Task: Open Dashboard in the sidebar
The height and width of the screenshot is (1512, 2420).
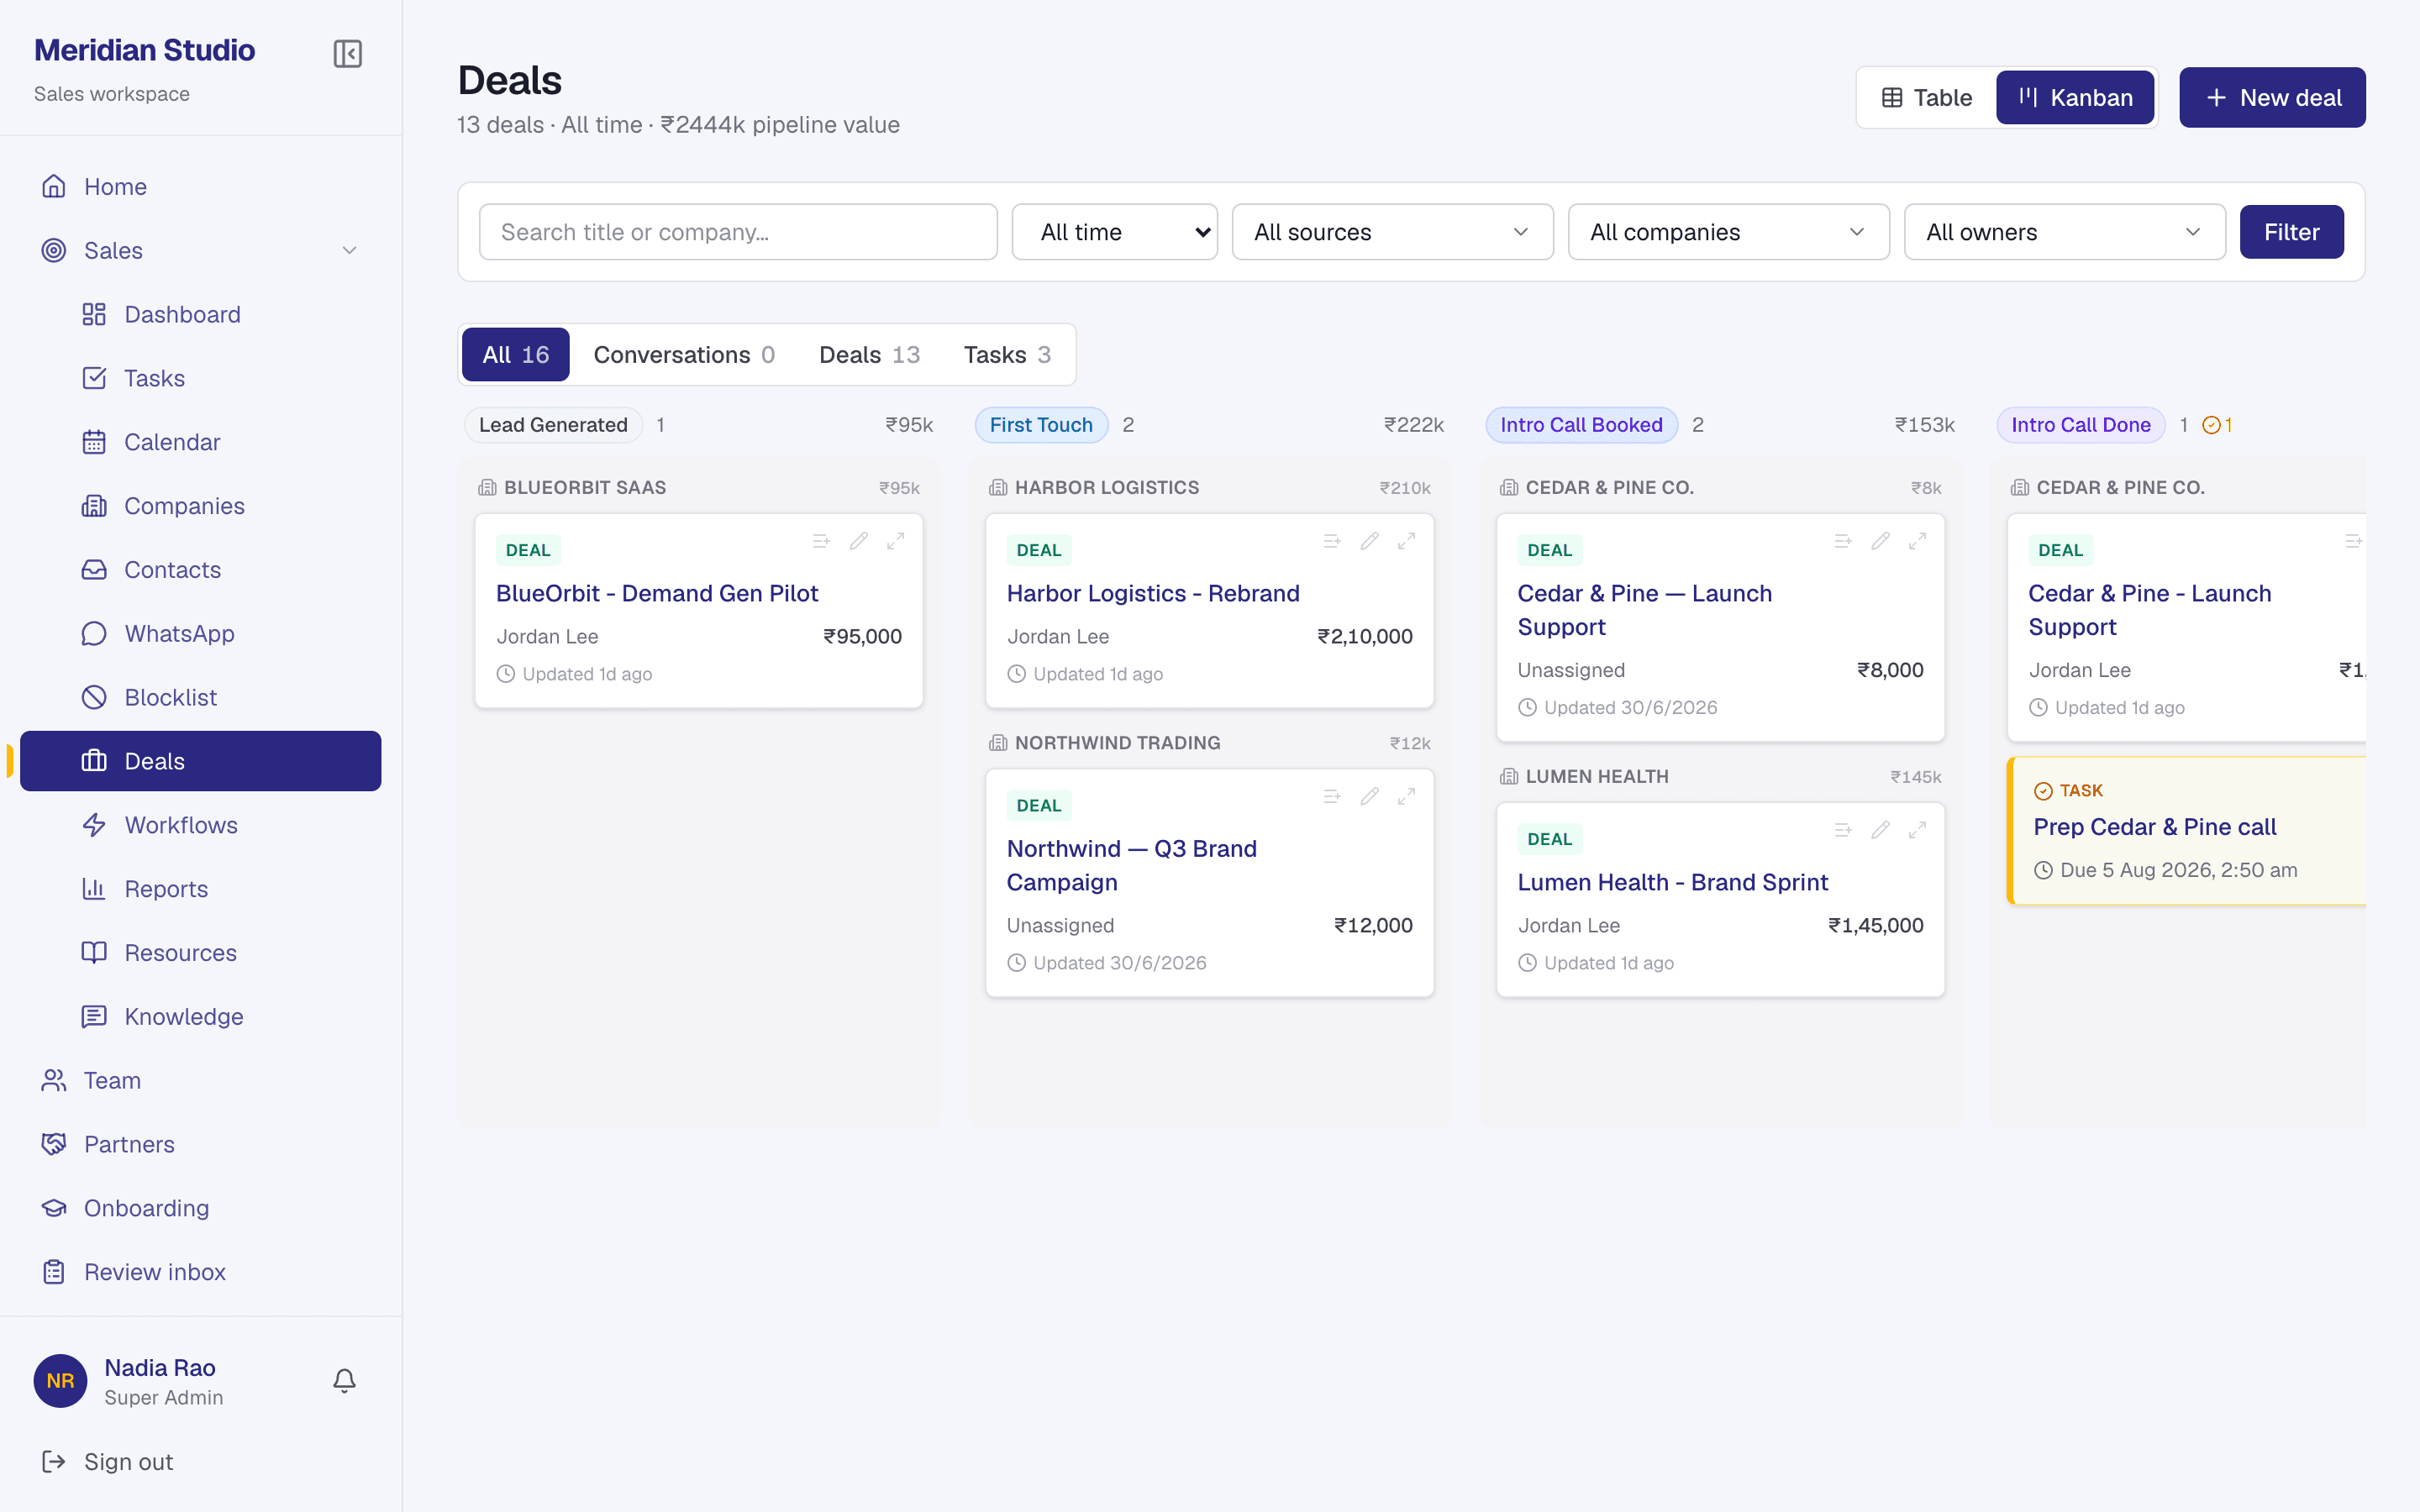Action: pyautogui.click(x=200, y=314)
